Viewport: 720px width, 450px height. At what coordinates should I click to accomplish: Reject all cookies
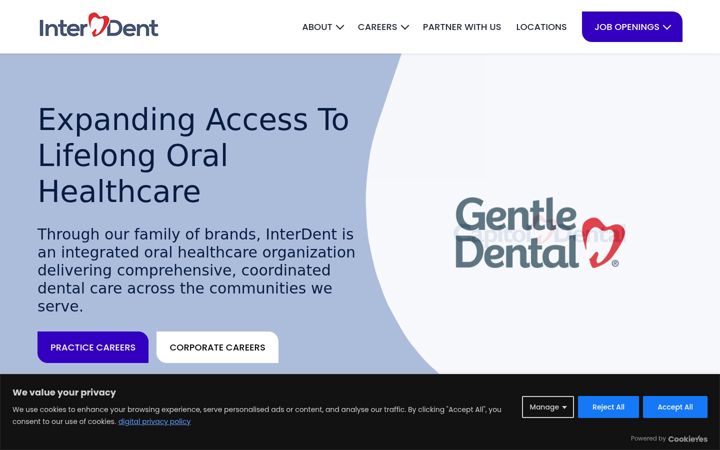pyautogui.click(x=608, y=407)
